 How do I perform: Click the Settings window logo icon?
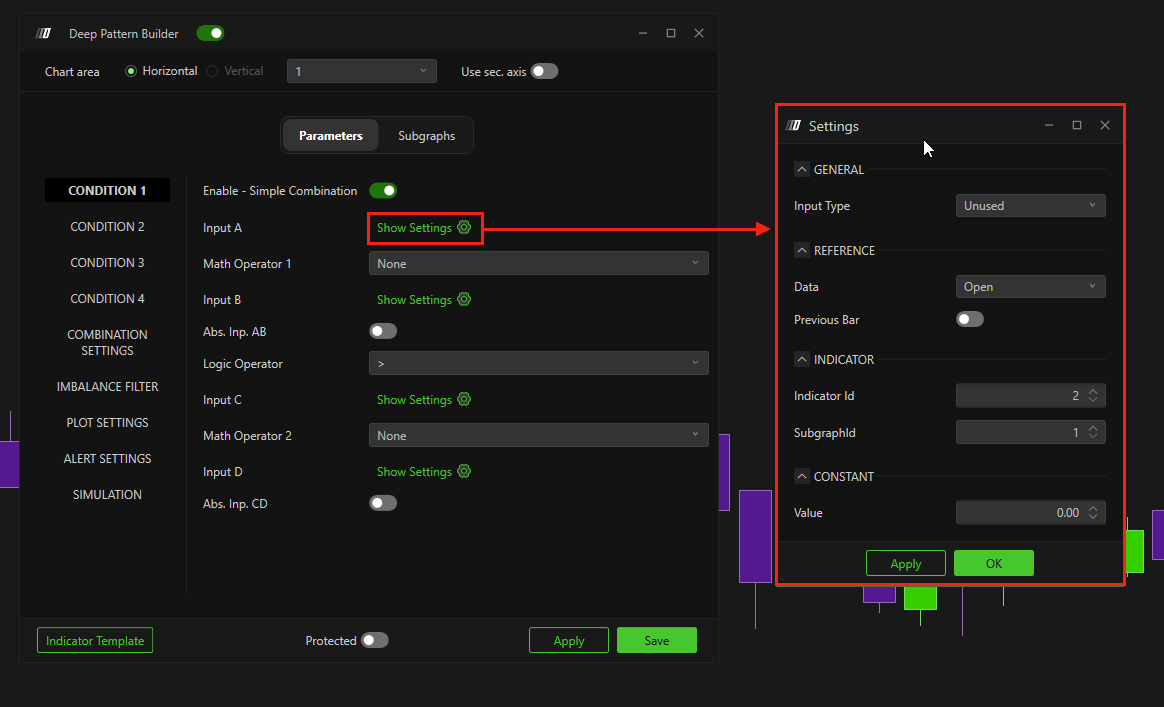(794, 126)
